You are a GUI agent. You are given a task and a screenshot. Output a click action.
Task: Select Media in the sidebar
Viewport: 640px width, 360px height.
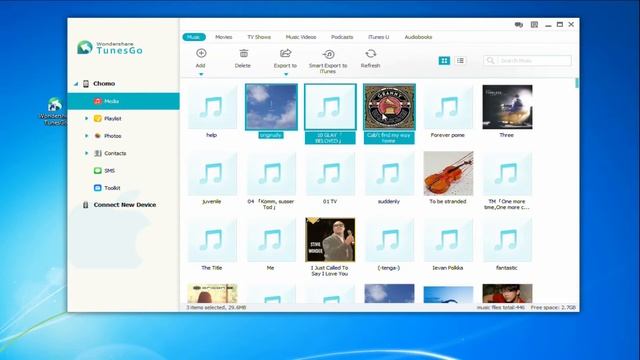point(123,101)
